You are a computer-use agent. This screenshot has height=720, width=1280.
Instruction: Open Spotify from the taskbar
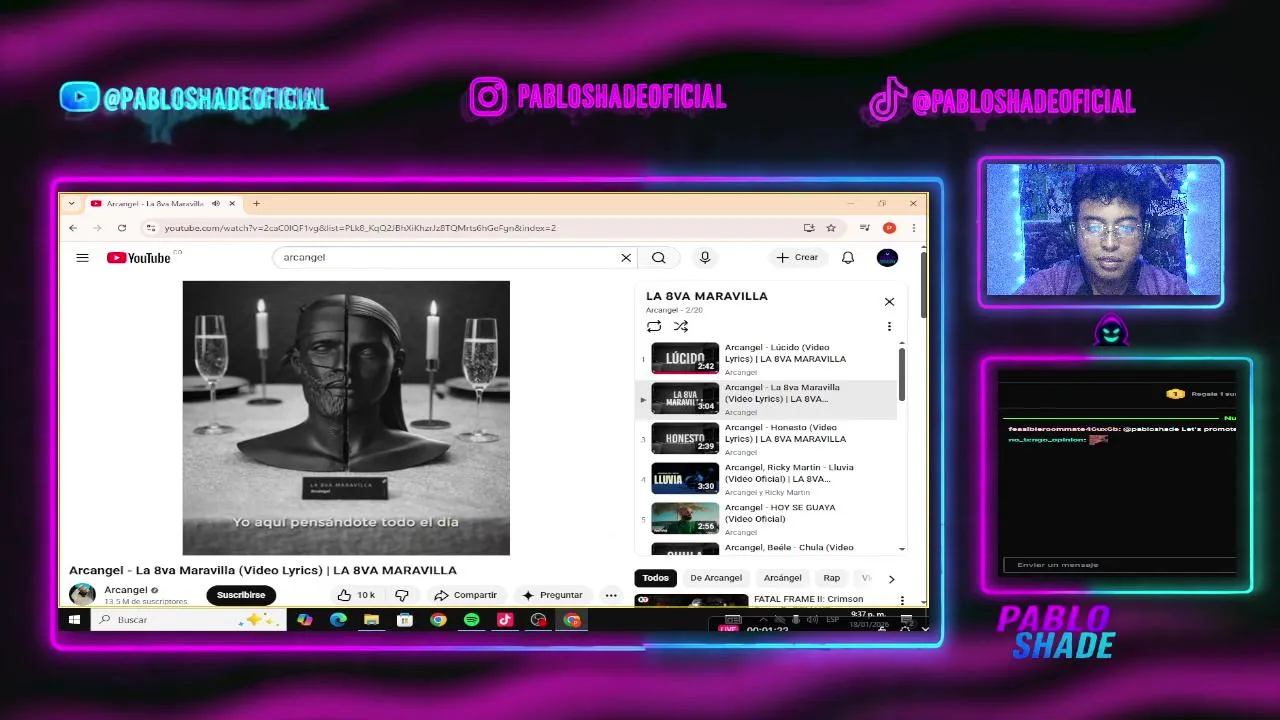[x=471, y=620]
